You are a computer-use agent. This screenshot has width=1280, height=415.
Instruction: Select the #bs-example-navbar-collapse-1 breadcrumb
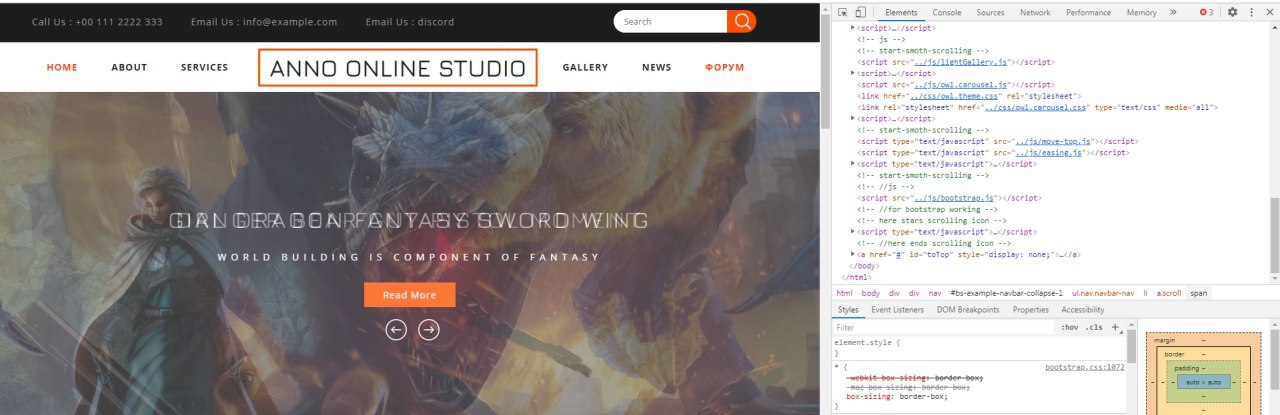(x=1006, y=293)
